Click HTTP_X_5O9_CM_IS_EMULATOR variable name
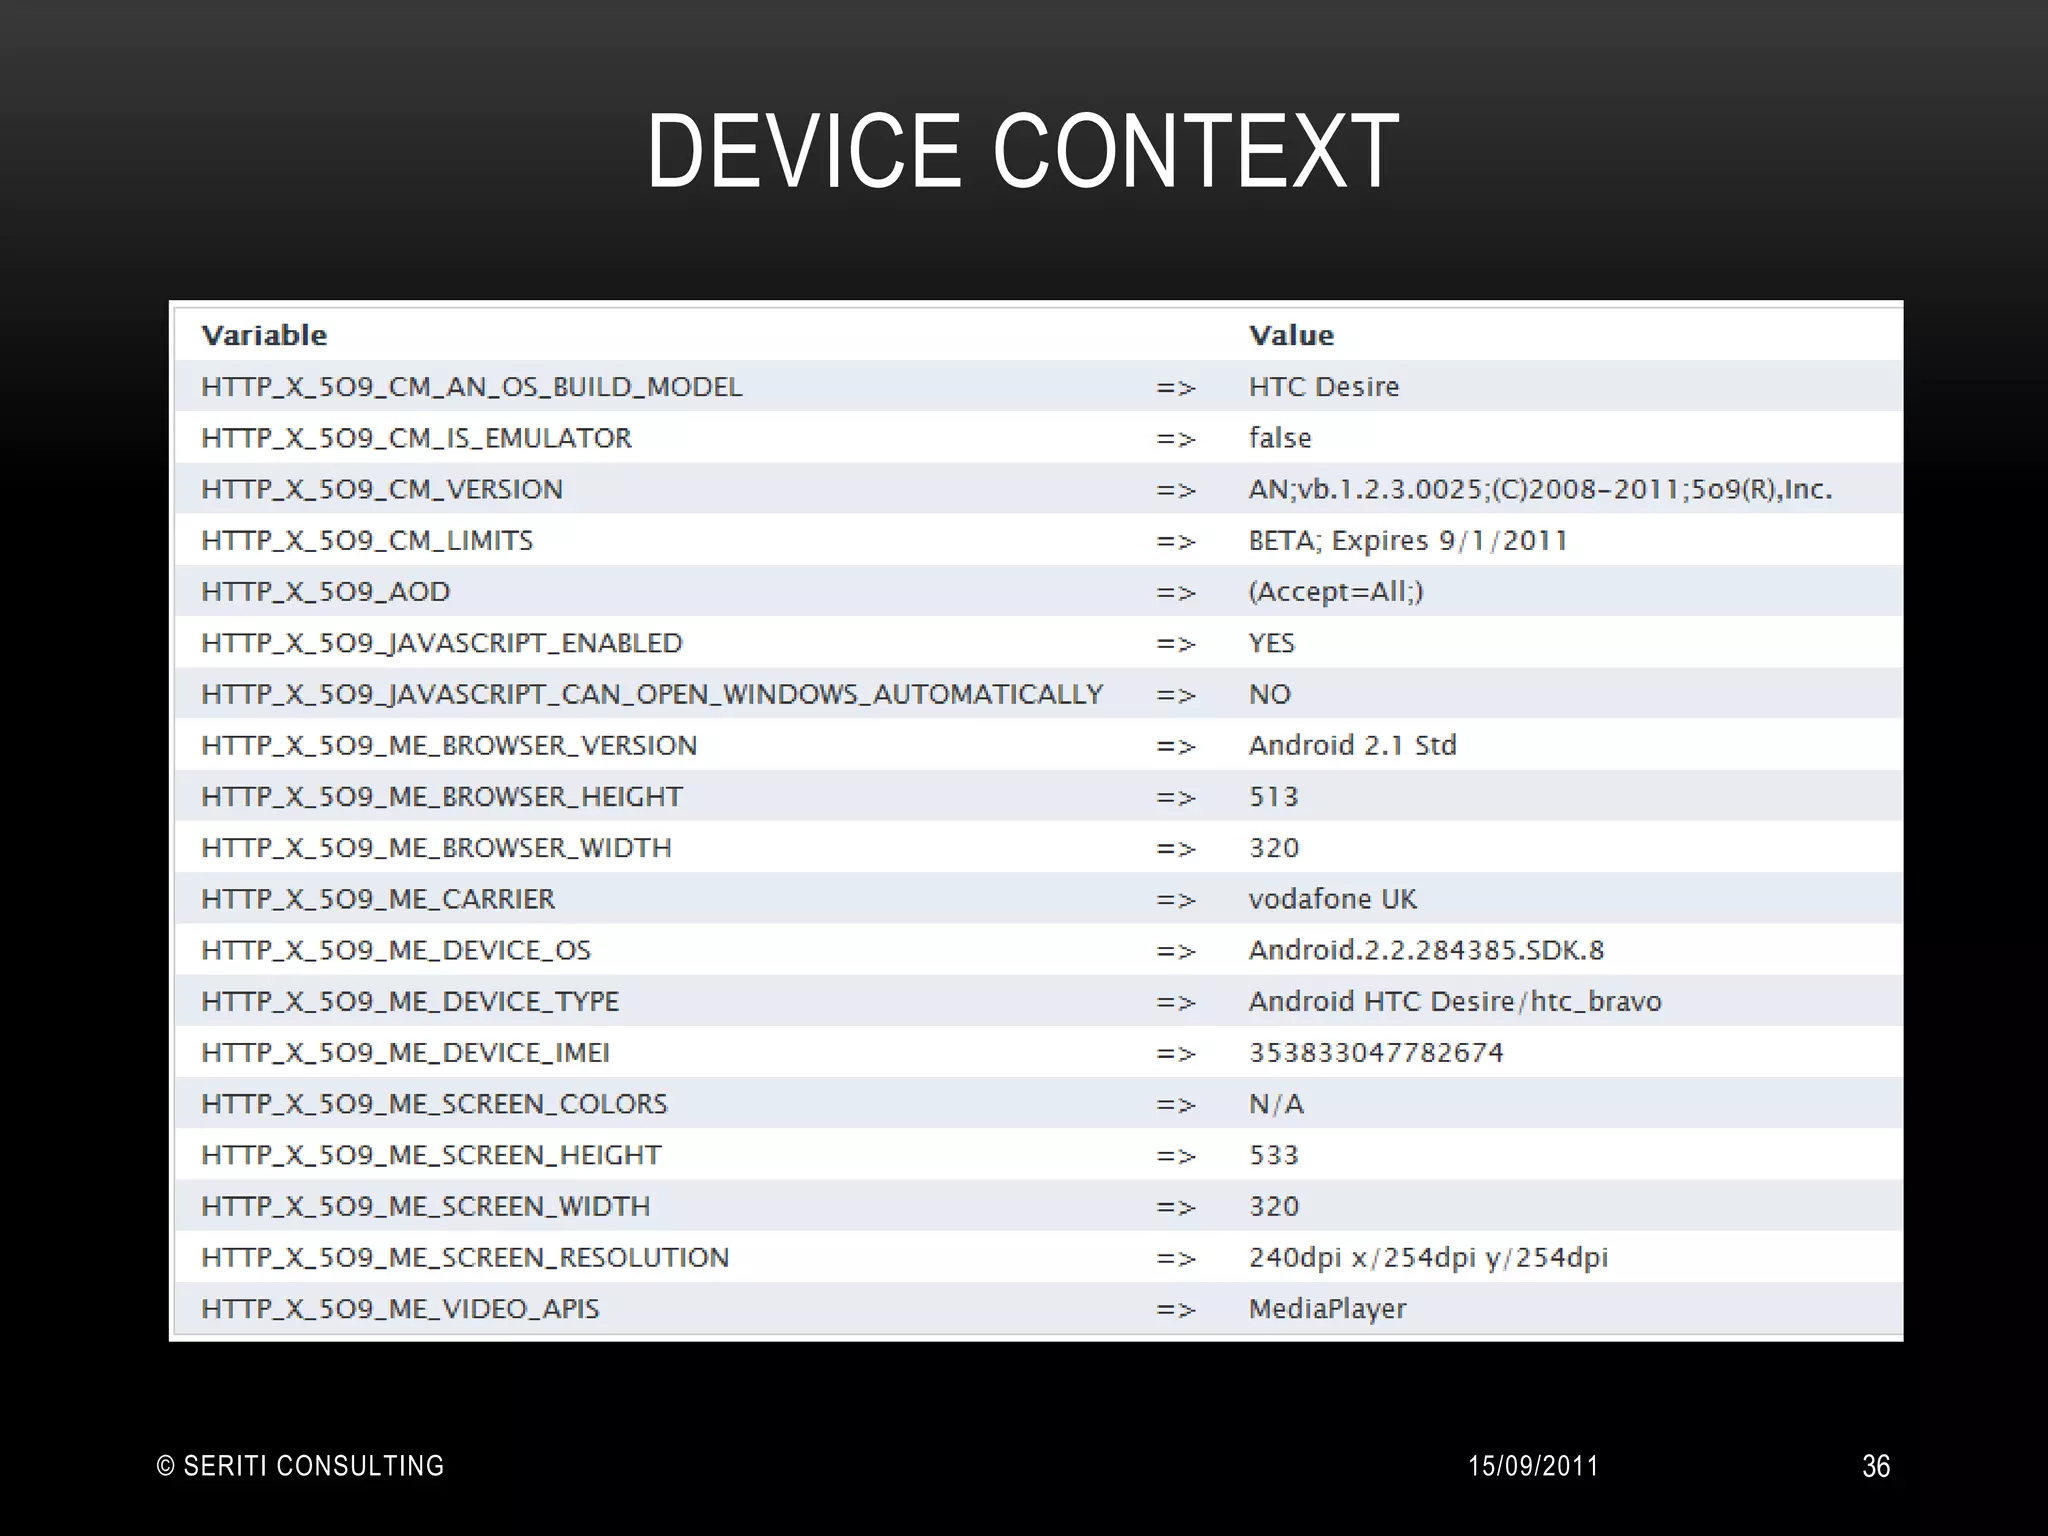The image size is (2048, 1536). [x=417, y=438]
